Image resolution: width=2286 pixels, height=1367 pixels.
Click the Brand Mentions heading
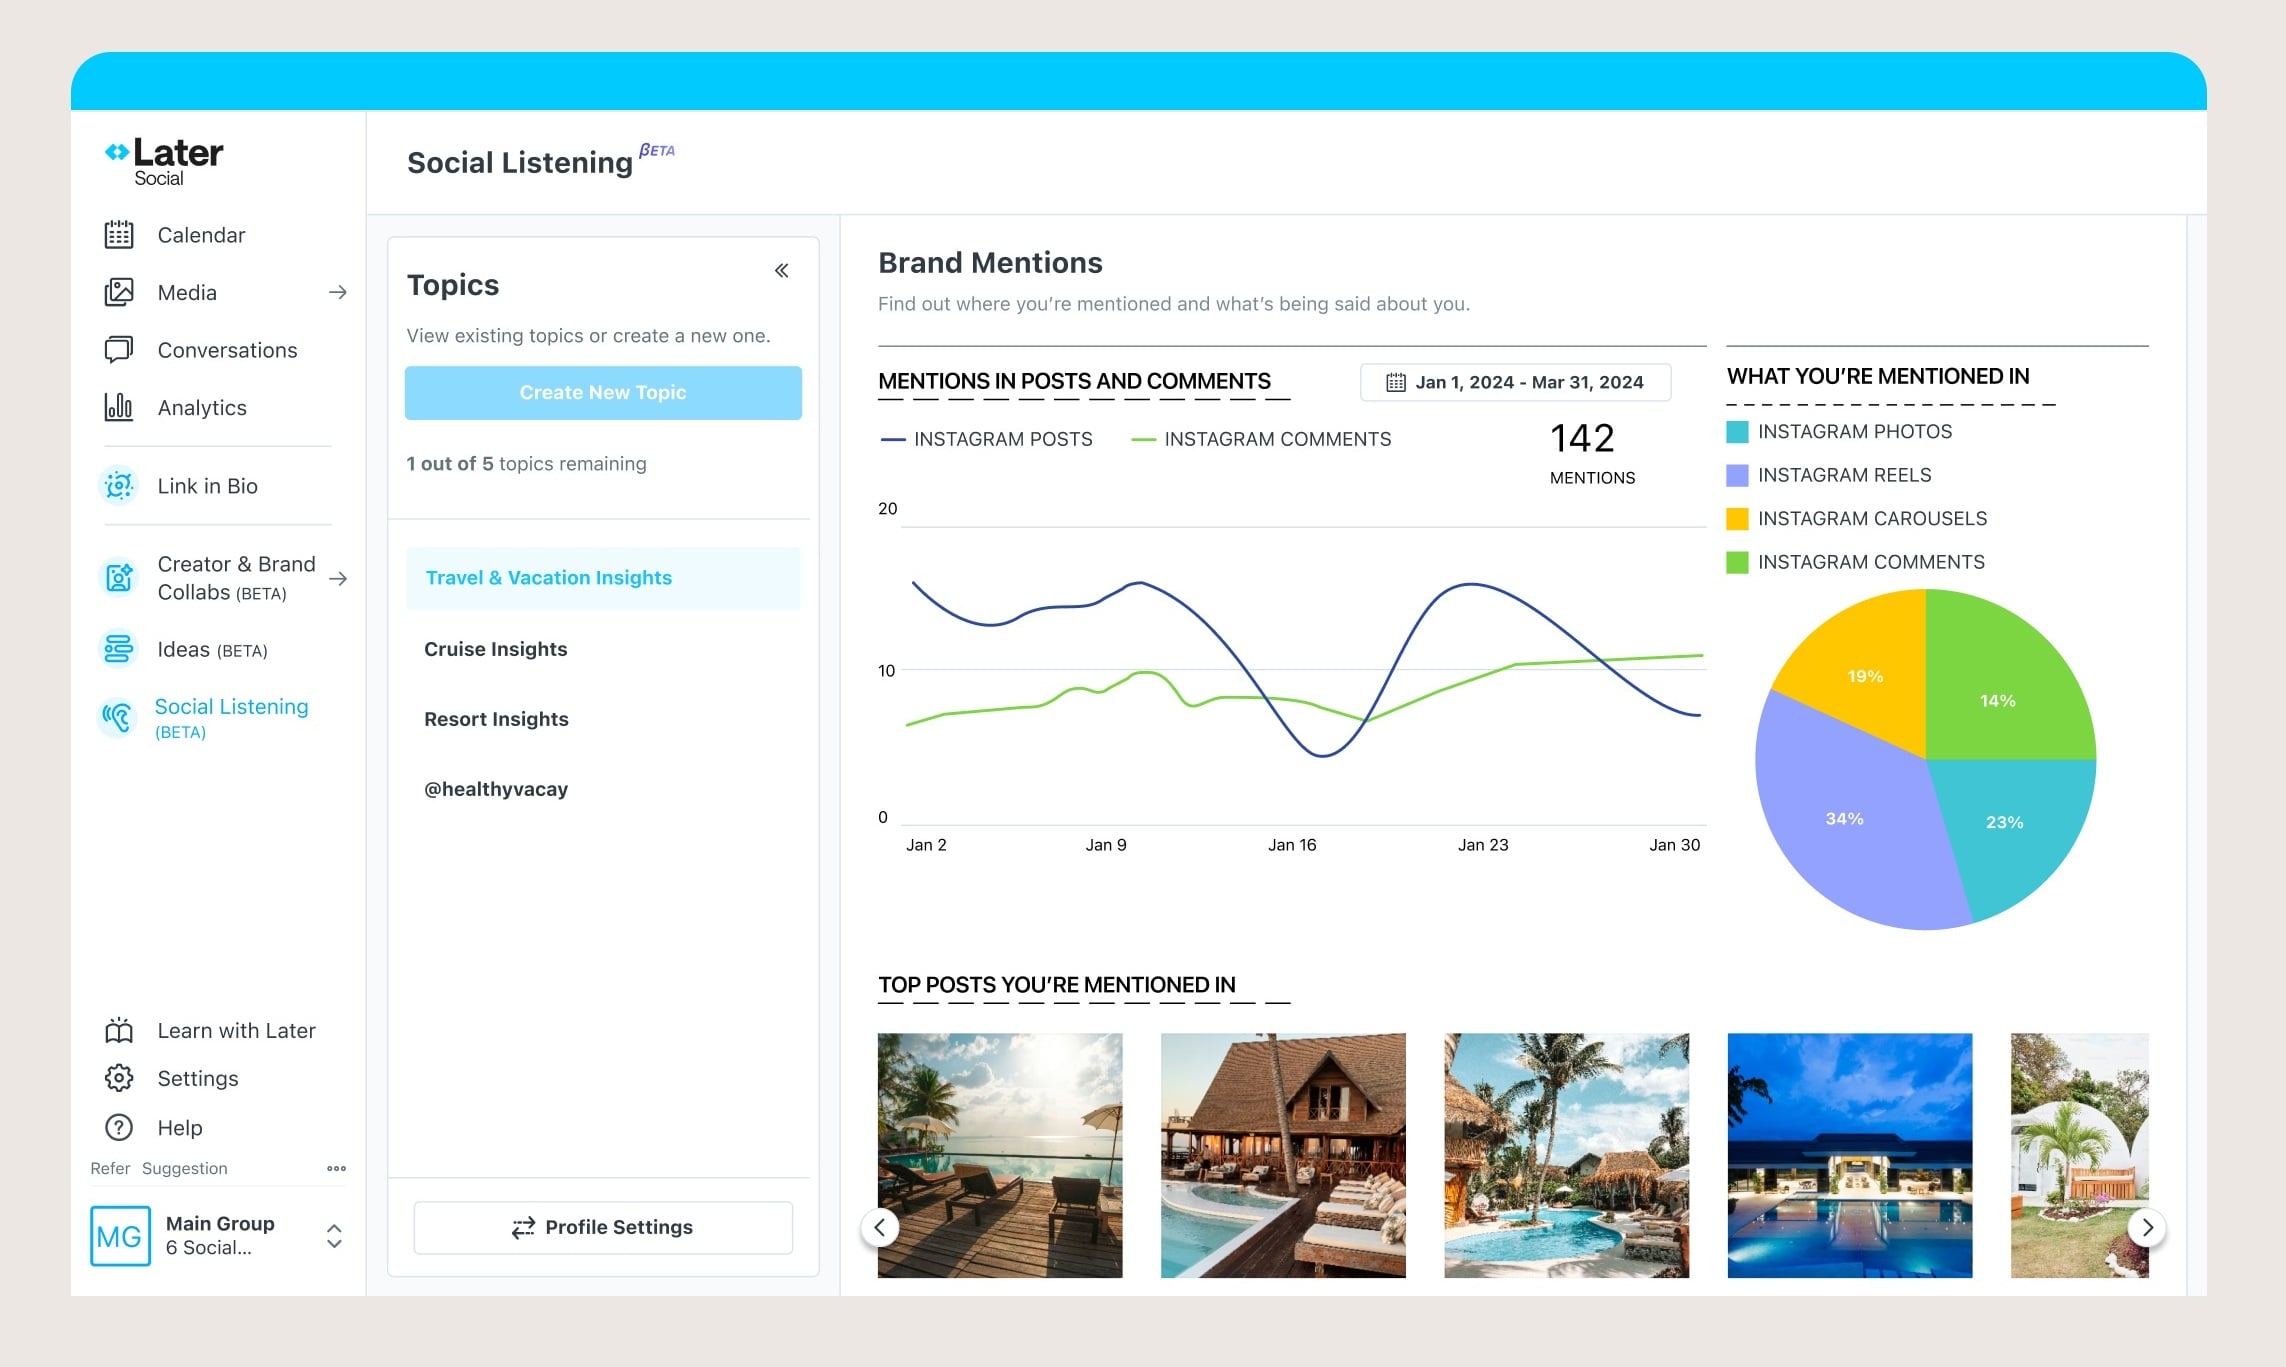[990, 263]
